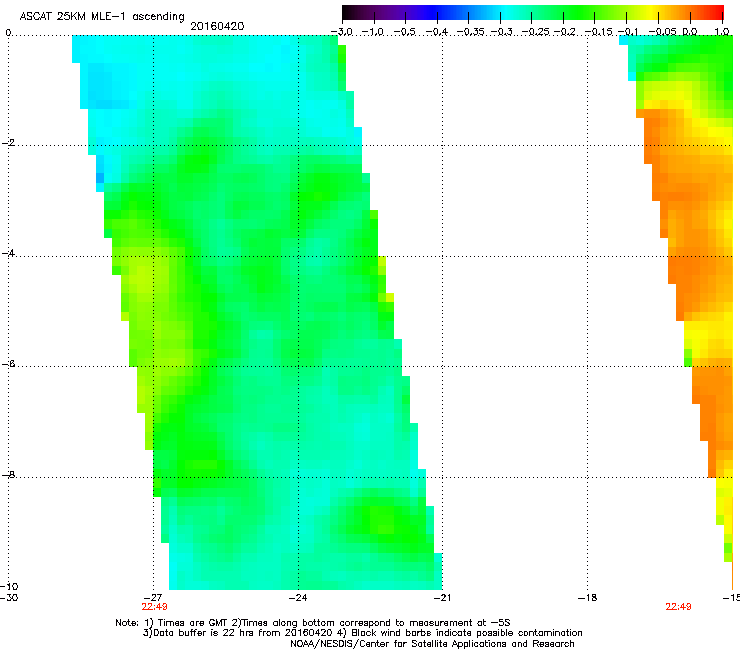Click the colorbar label -0.35
Screen dimensions: 740x650
[x=470, y=32]
